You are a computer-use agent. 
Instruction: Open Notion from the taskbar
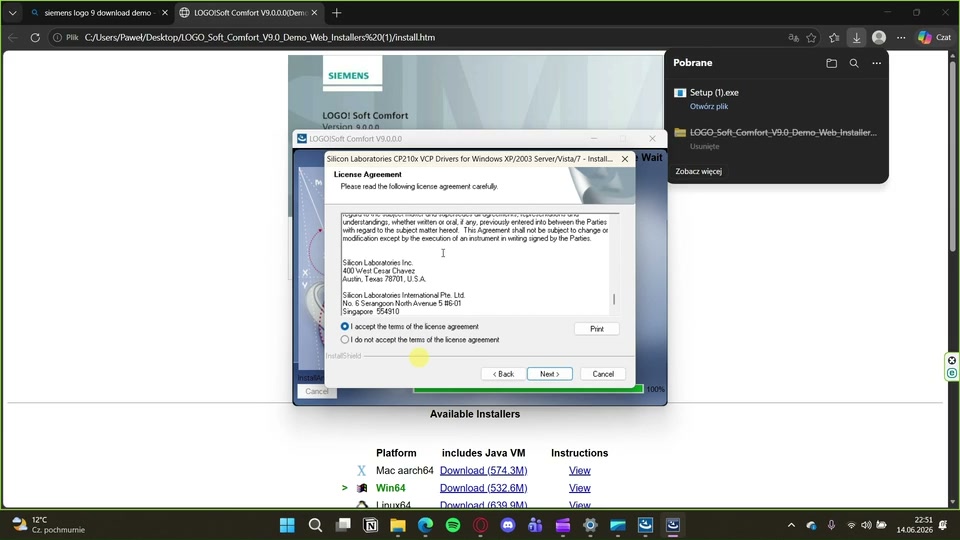[370, 525]
